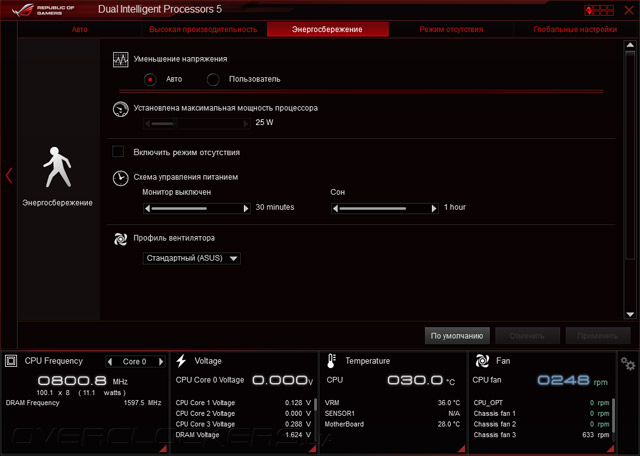Click the CPU Core 1 Voltage row
The height and width of the screenshot is (456, 640).
click(243, 403)
